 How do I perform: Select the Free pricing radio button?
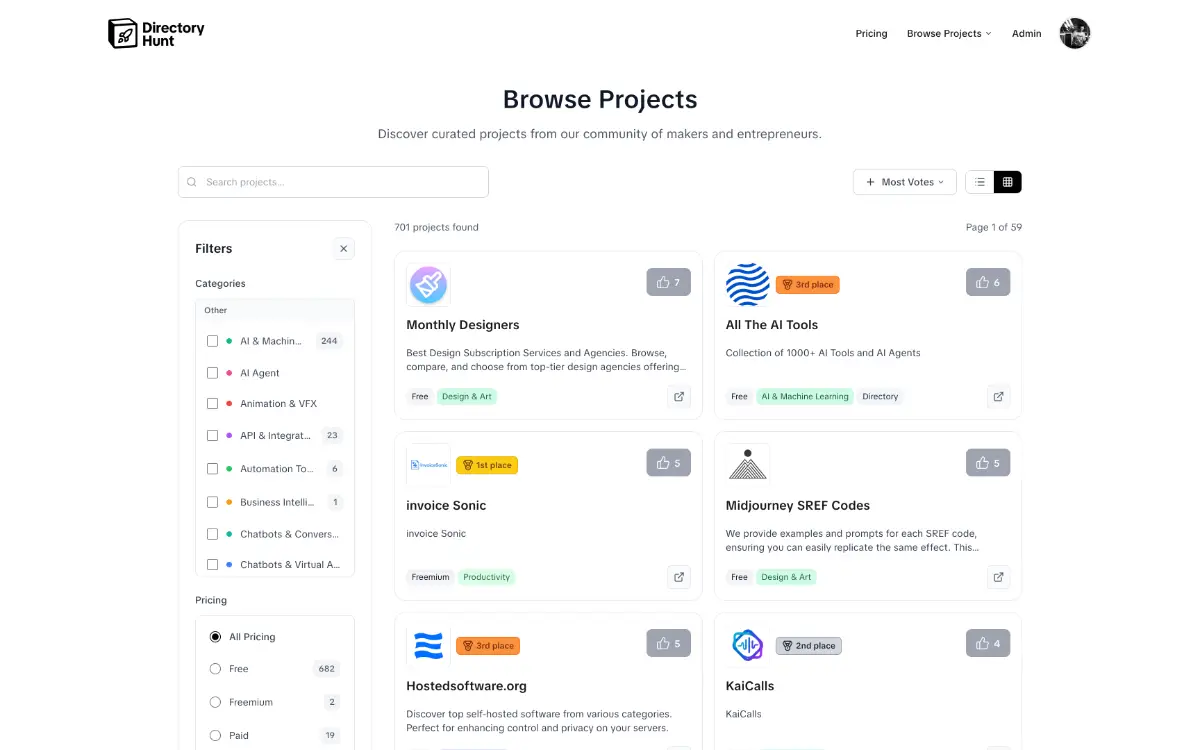click(x=215, y=669)
